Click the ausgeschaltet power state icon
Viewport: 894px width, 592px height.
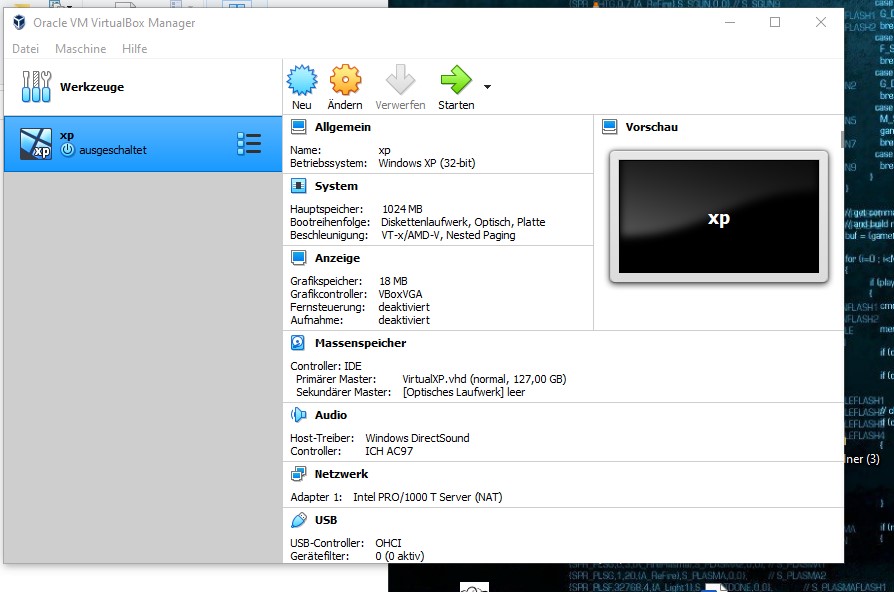[67, 150]
